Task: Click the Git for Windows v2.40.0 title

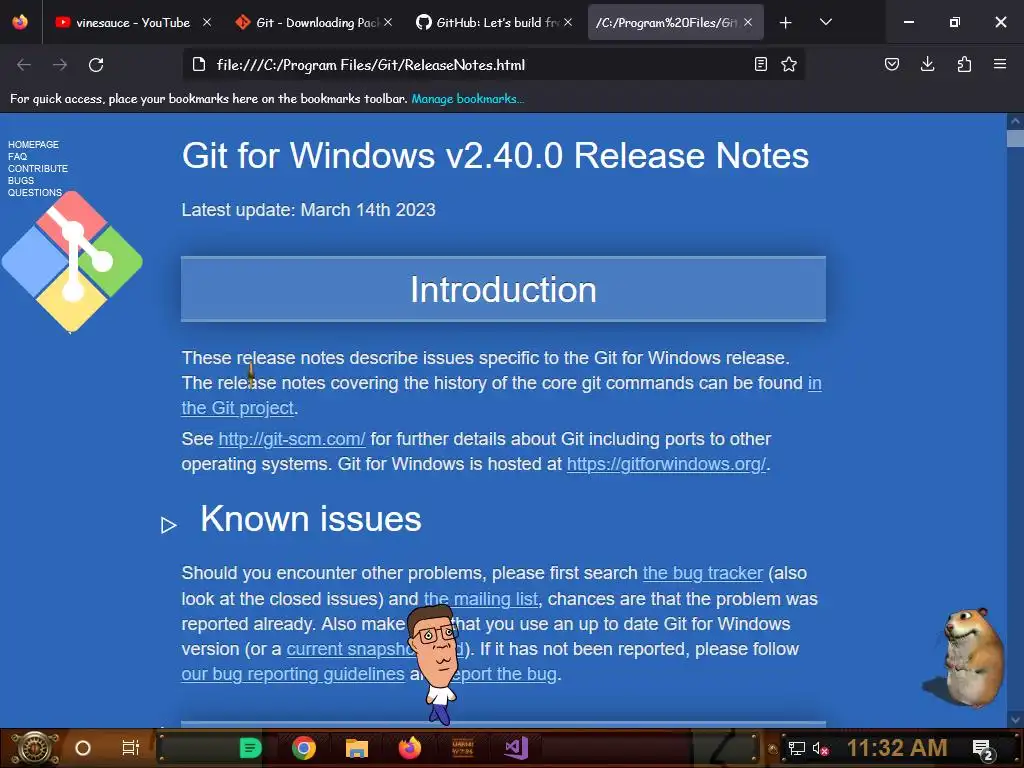Action: point(495,155)
